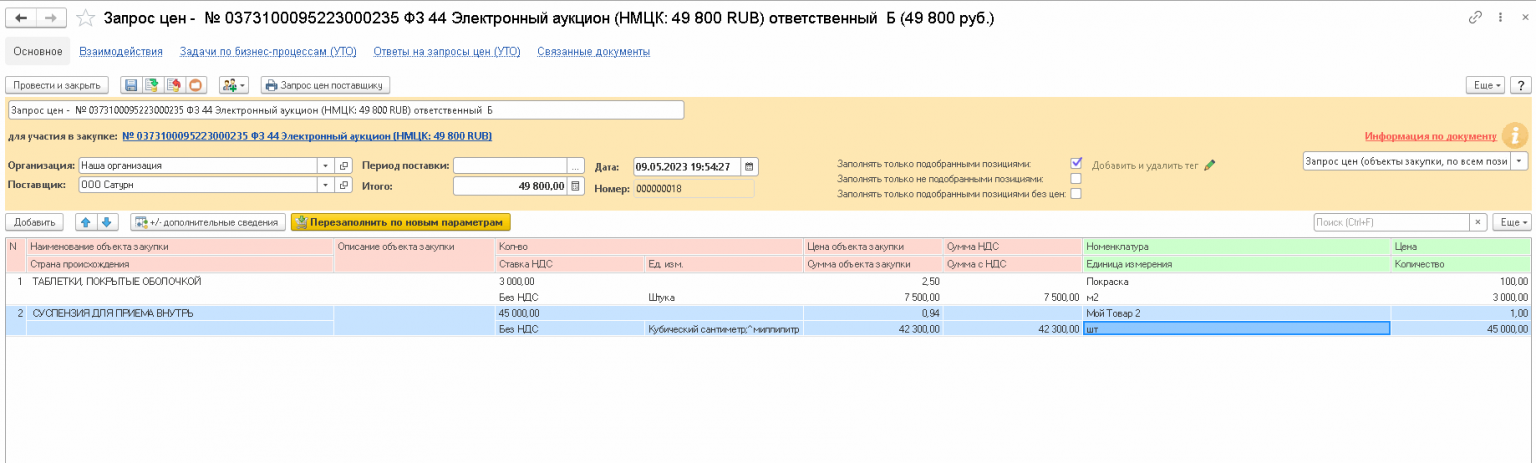Open calendar picker for Дата field
1536x463 pixels.
(750, 166)
